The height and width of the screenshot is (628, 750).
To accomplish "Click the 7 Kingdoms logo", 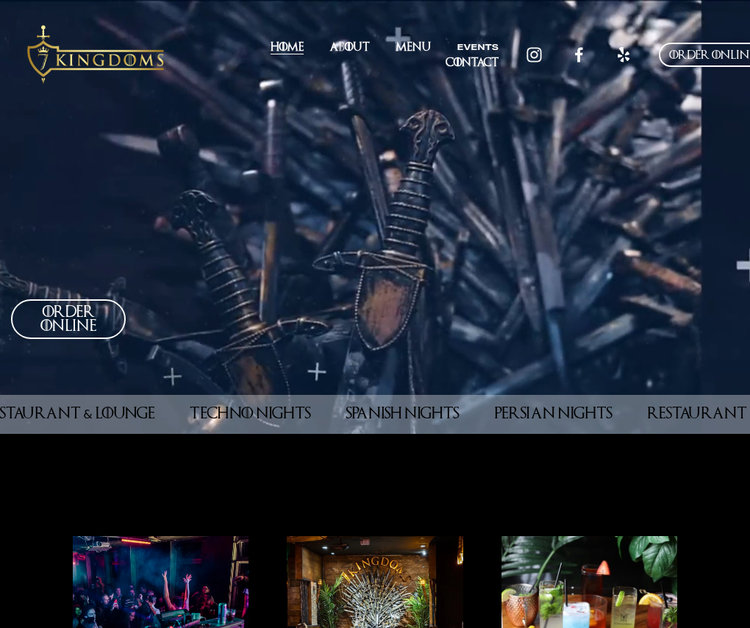I will click(x=95, y=55).
